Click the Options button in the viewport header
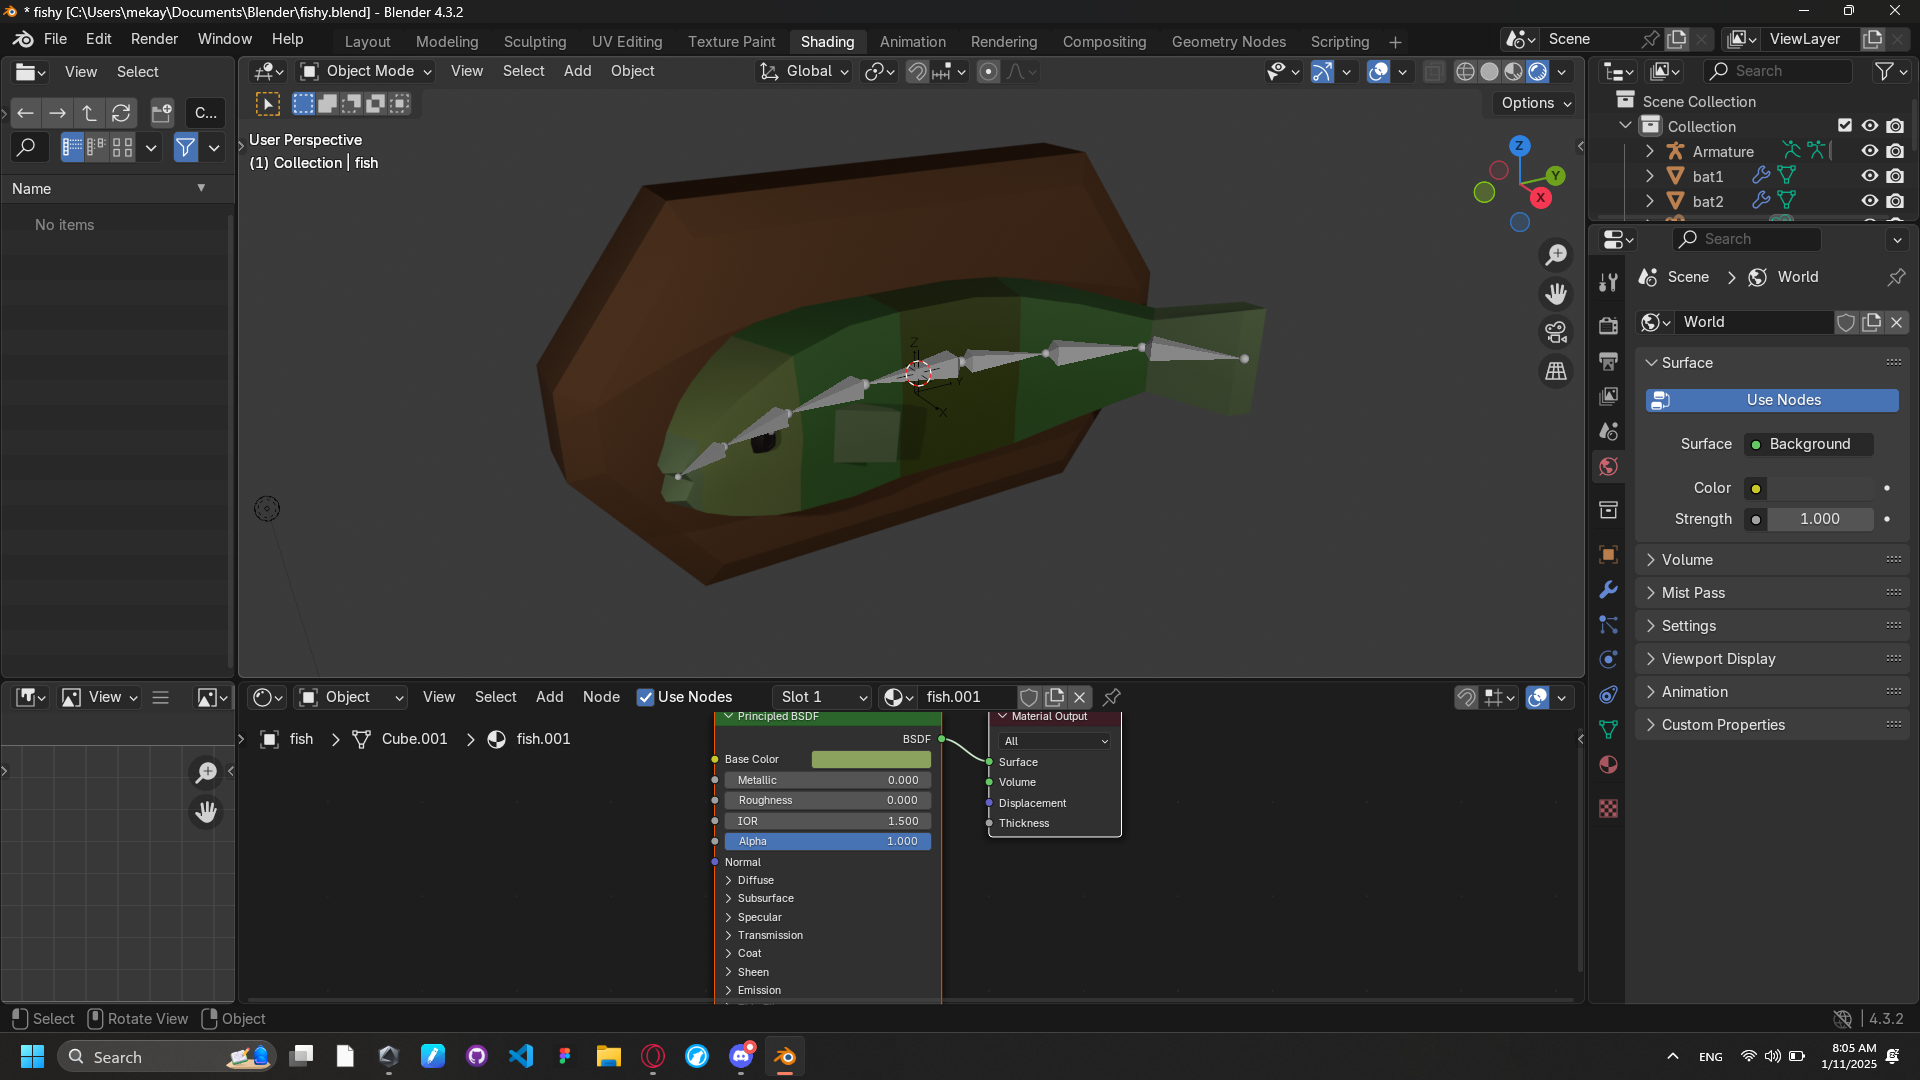Image resolution: width=1920 pixels, height=1080 pixels. click(x=1536, y=103)
